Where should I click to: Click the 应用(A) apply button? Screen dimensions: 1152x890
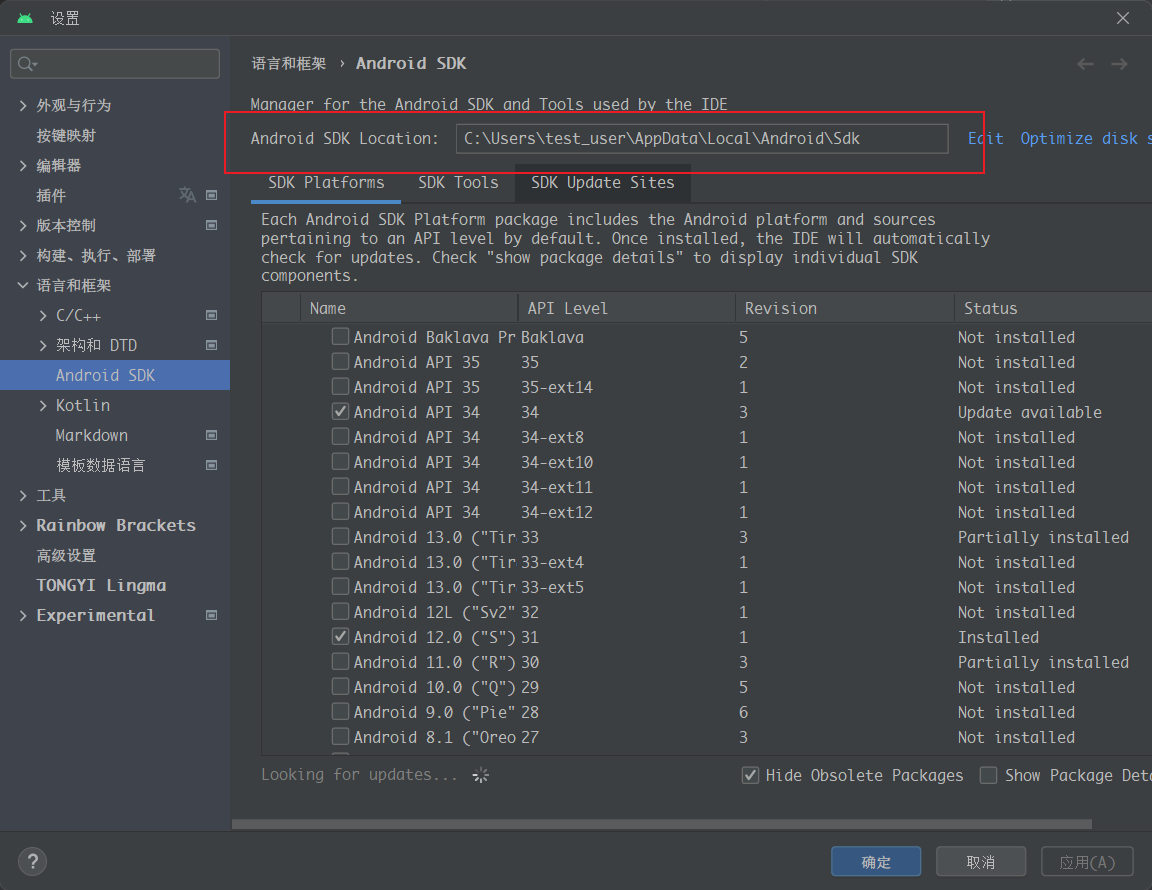click(x=1087, y=861)
